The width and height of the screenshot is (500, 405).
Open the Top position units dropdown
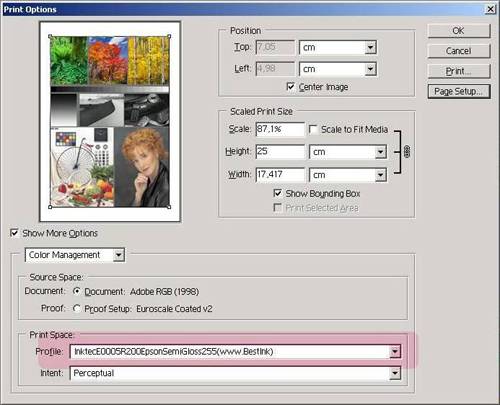(x=338, y=47)
